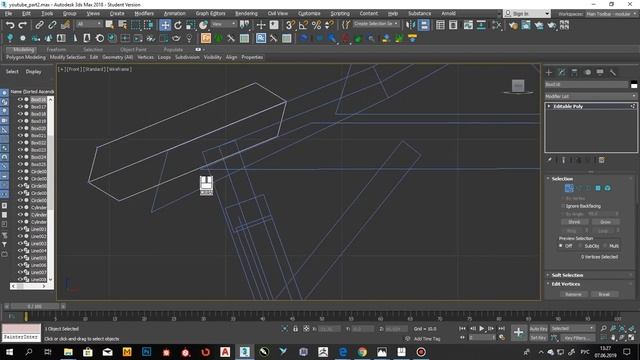The height and width of the screenshot is (360, 640).
Task: Open the Select by Name dialog
Action: click(122, 25)
